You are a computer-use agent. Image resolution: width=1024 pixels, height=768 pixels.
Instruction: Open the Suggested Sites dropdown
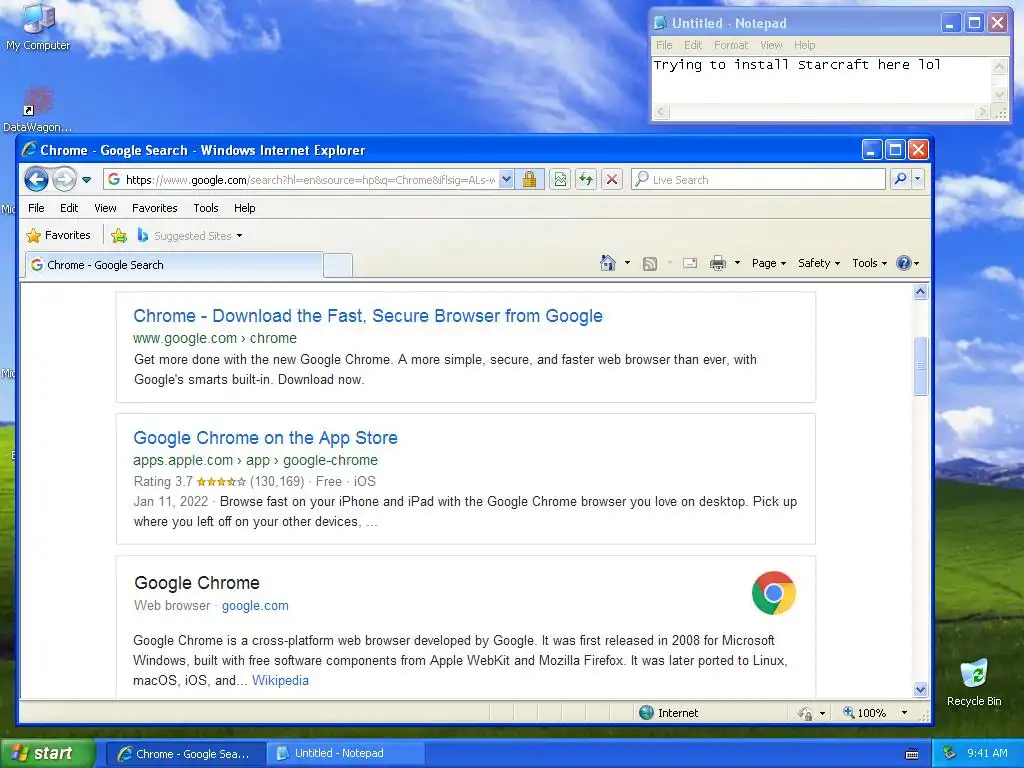tap(190, 236)
